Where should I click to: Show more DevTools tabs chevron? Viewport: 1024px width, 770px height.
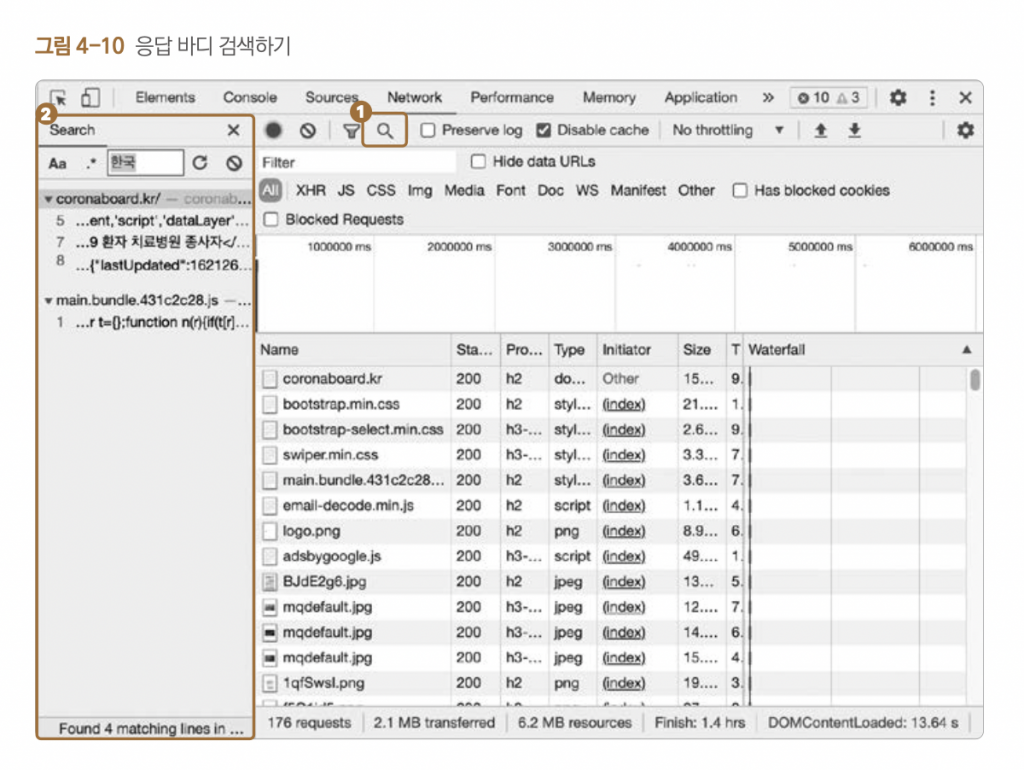[x=768, y=98]
